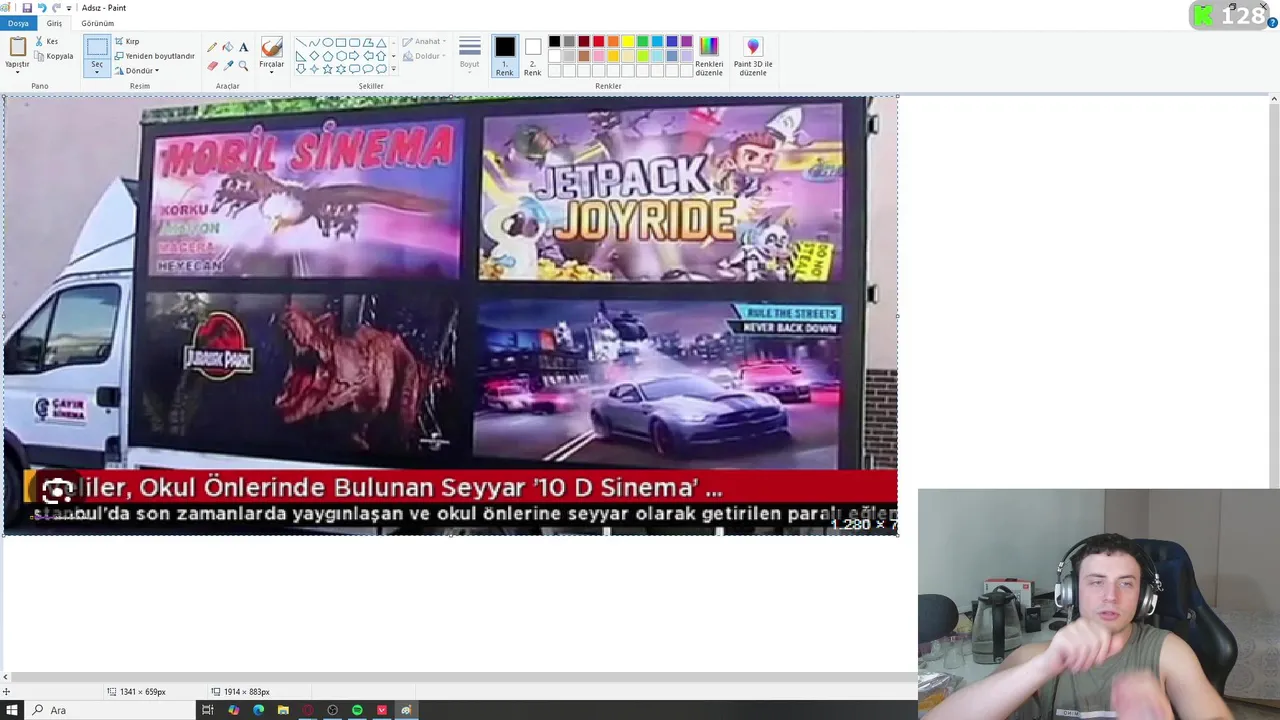Open File Explorer from the taskbar
This screenshot has height=720, width=1280.
click(x=283, y=710)
